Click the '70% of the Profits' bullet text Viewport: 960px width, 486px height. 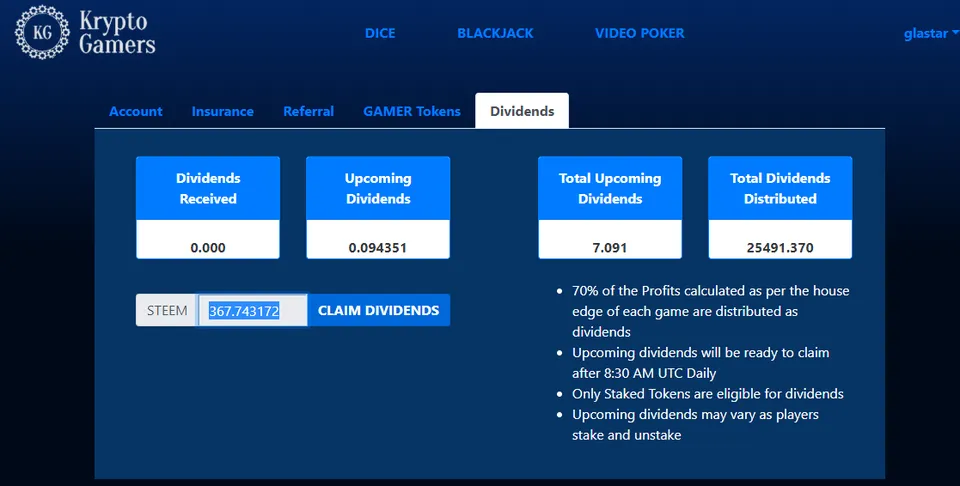click(710, 311)
